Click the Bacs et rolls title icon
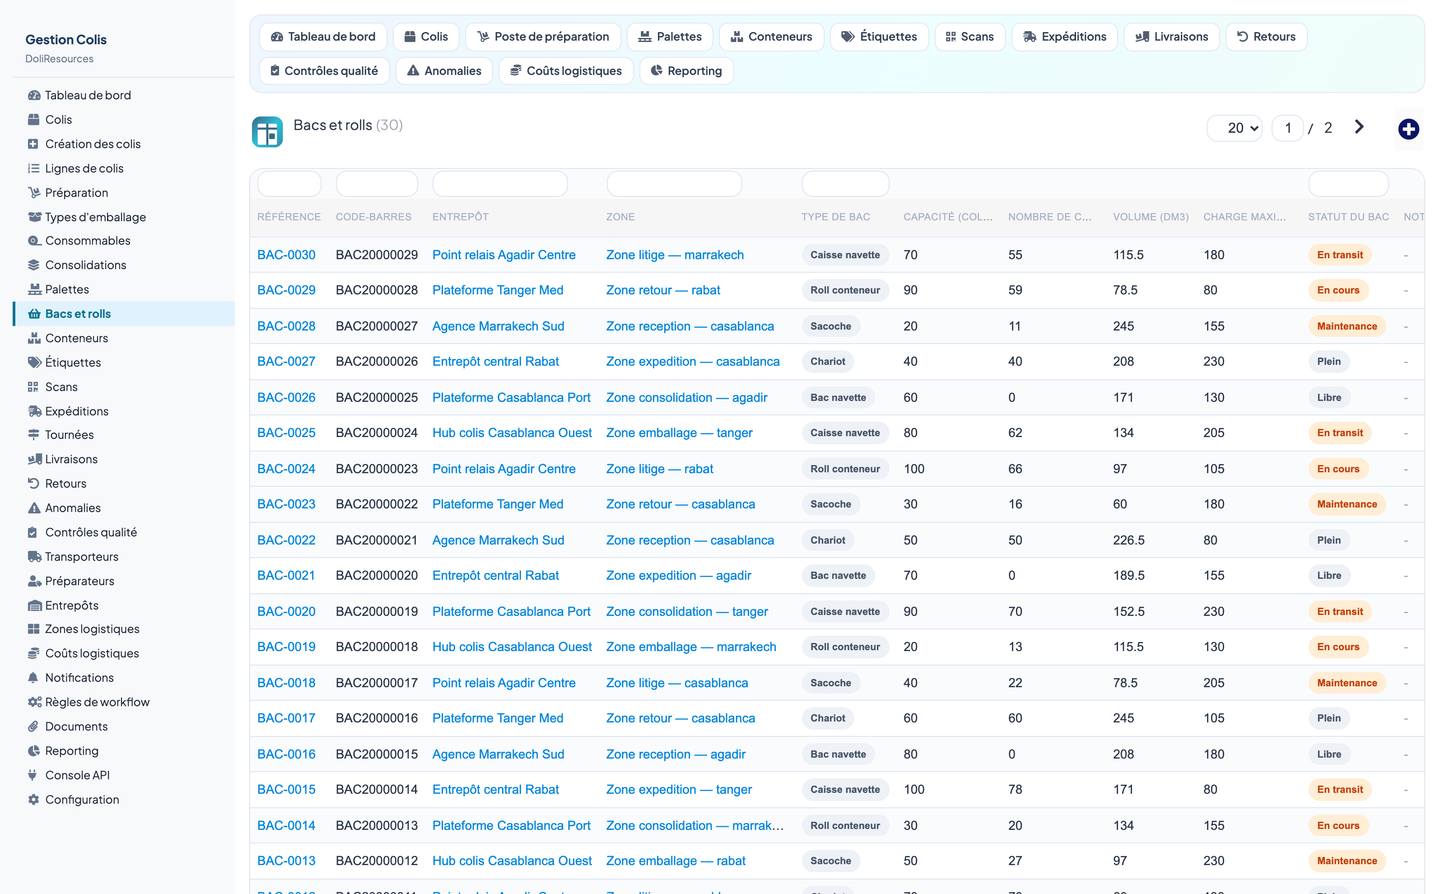 tap(267, 131)
